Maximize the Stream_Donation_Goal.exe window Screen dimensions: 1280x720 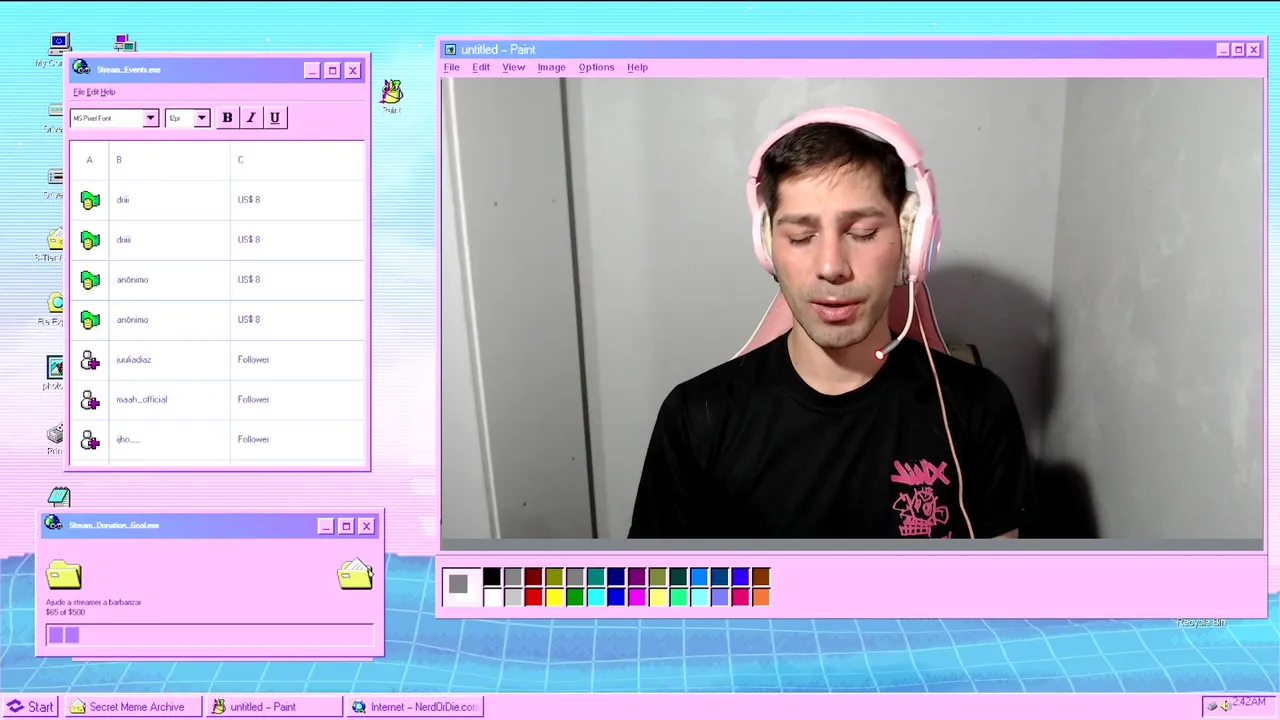point(346,526)
